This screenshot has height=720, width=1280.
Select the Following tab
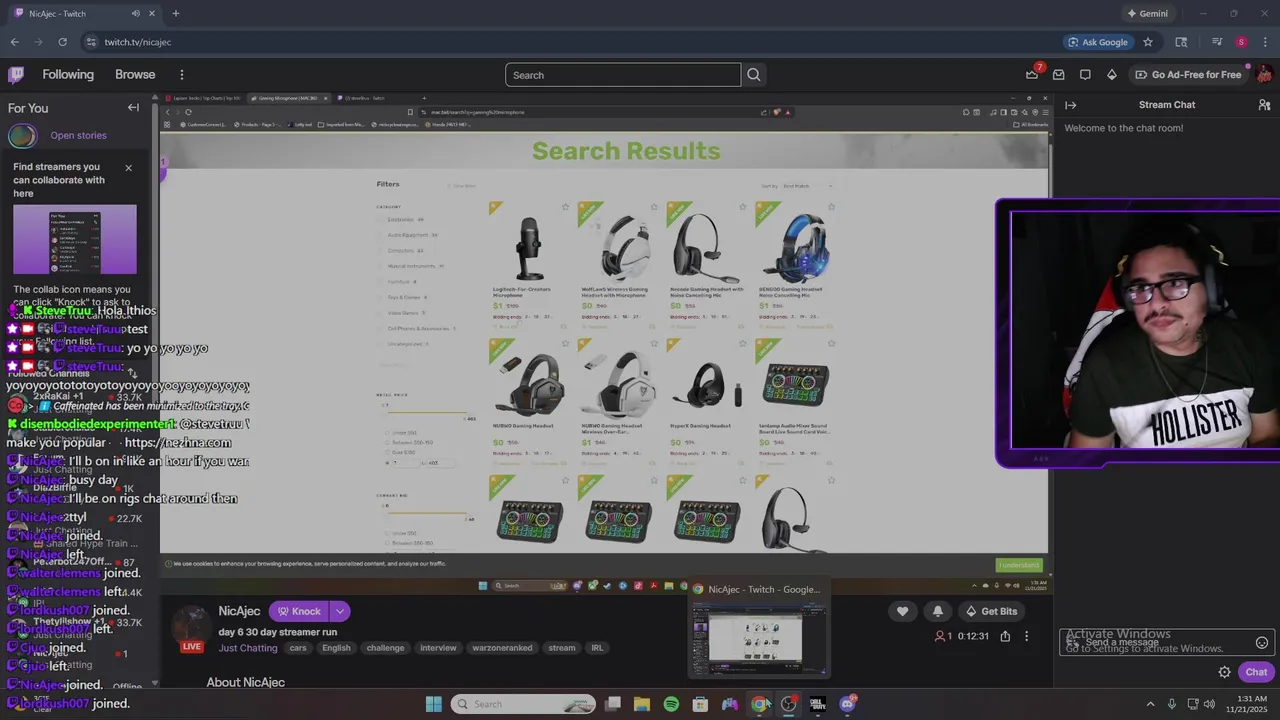[68, 74]
